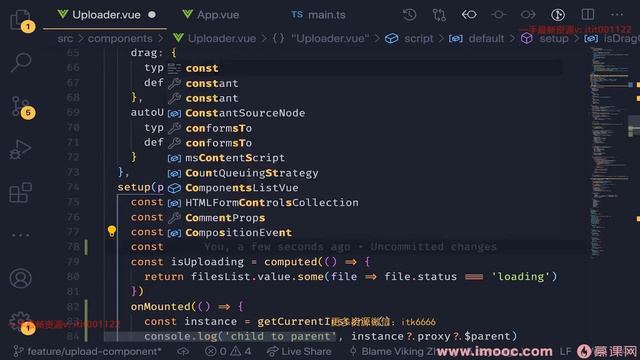Click line number 79 in the gutter
Screen dimensions: 640x360
[73, 262]
